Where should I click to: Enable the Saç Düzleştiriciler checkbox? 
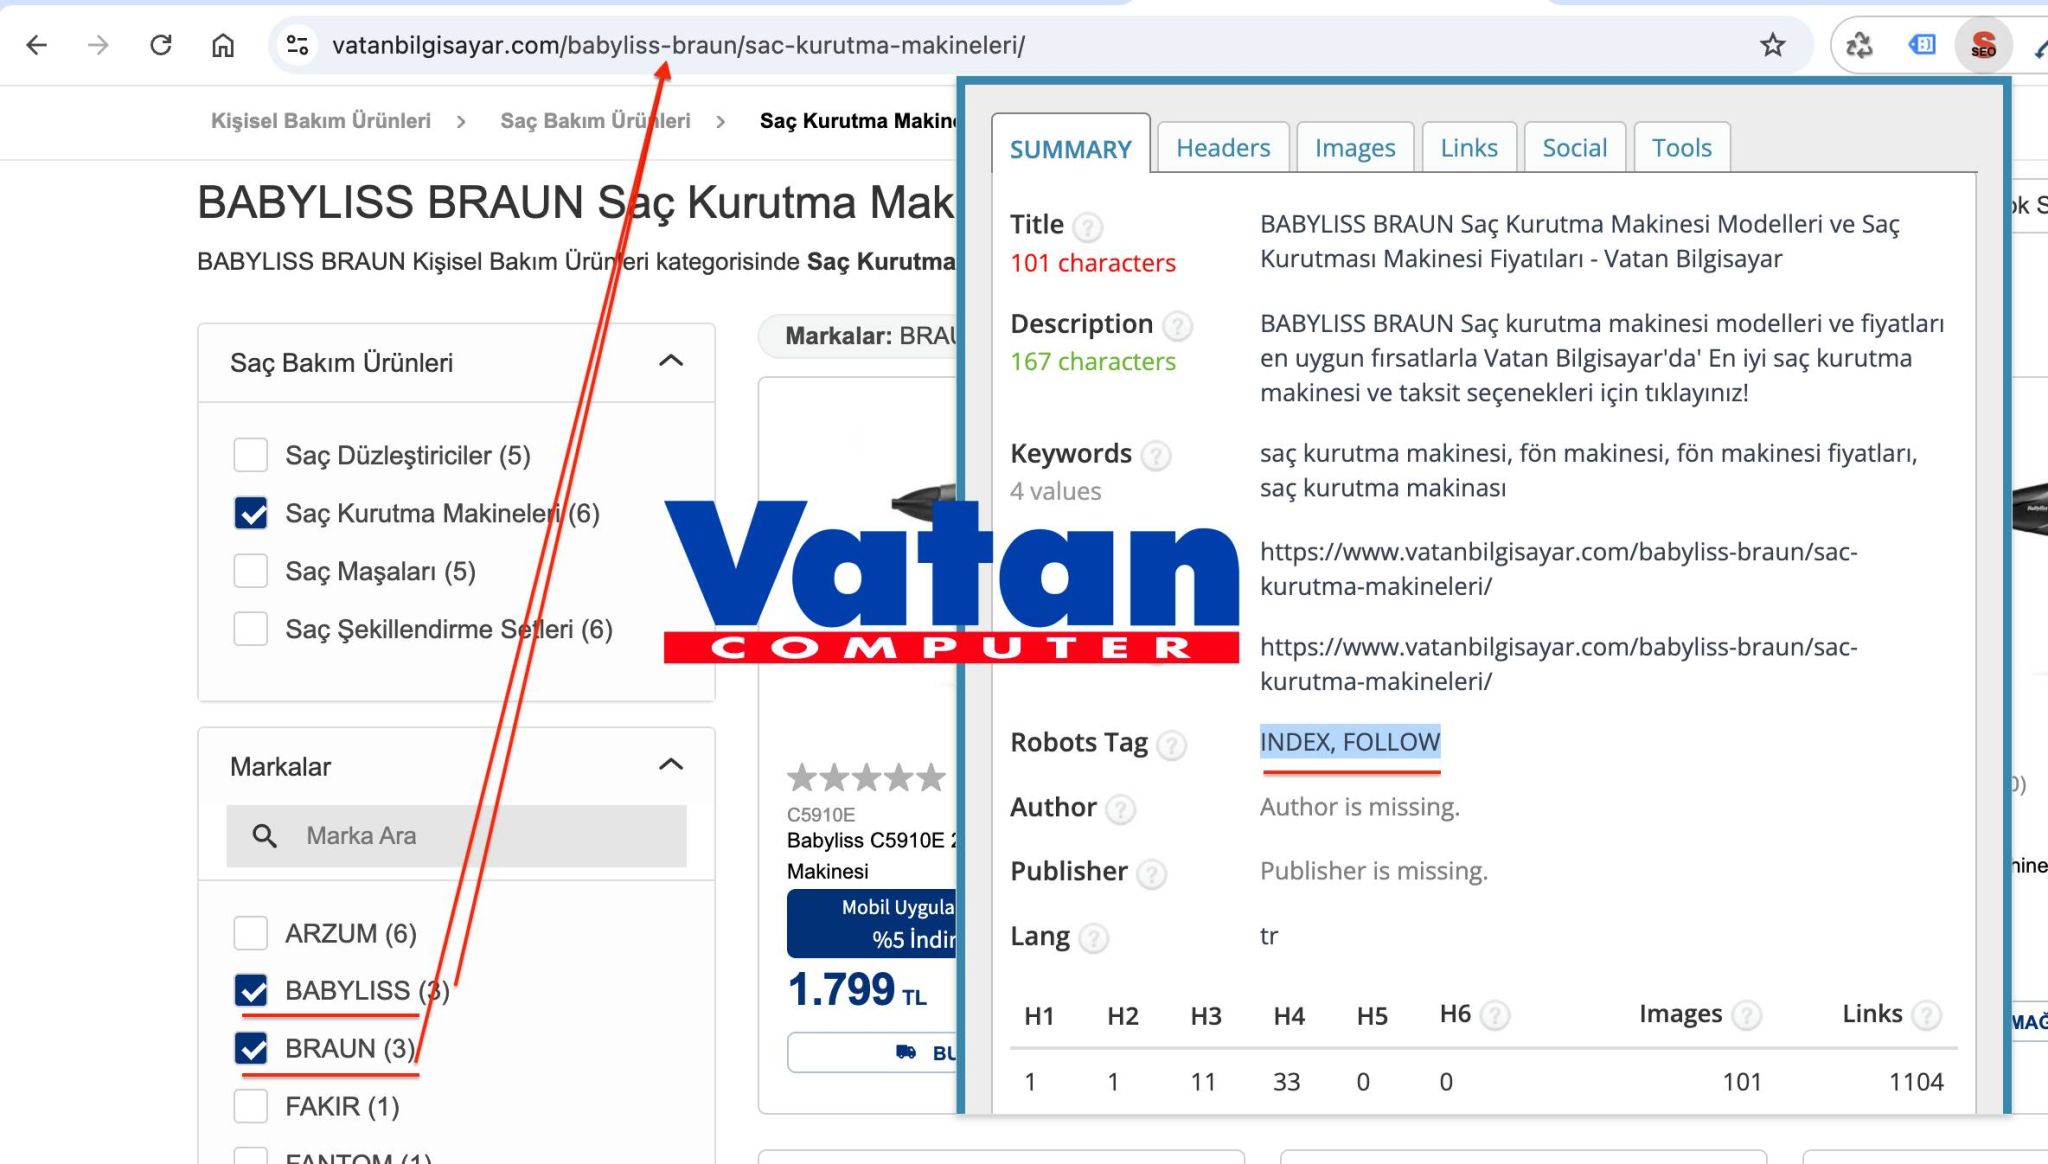click(x=251, y=455)
